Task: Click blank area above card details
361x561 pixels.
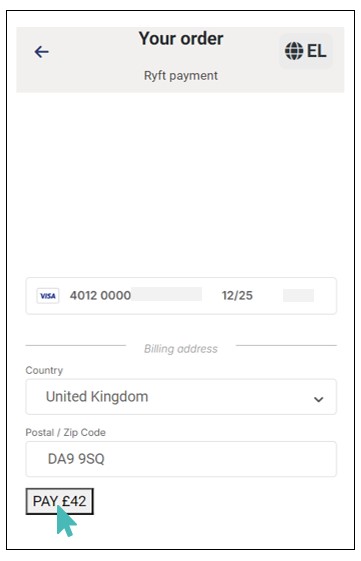Action: [181, 184]
